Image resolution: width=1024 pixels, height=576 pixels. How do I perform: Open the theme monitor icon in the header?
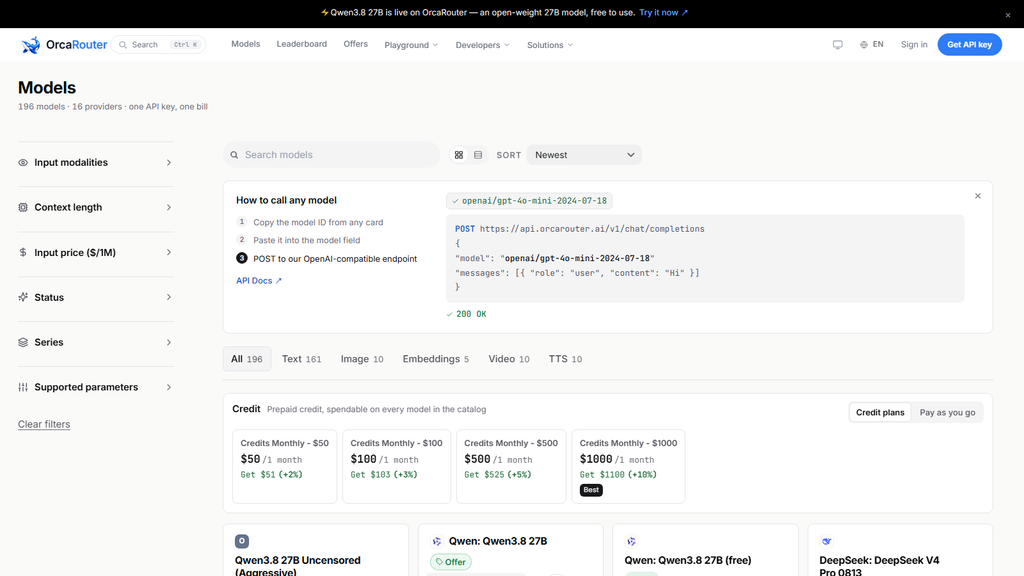click(837, 44)
